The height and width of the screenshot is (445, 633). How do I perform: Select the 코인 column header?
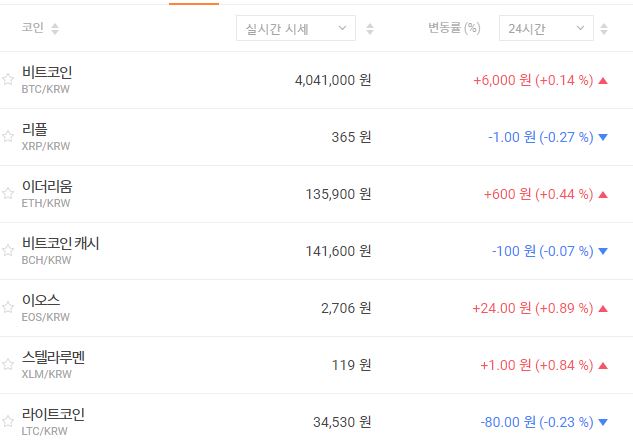[32, 29]
